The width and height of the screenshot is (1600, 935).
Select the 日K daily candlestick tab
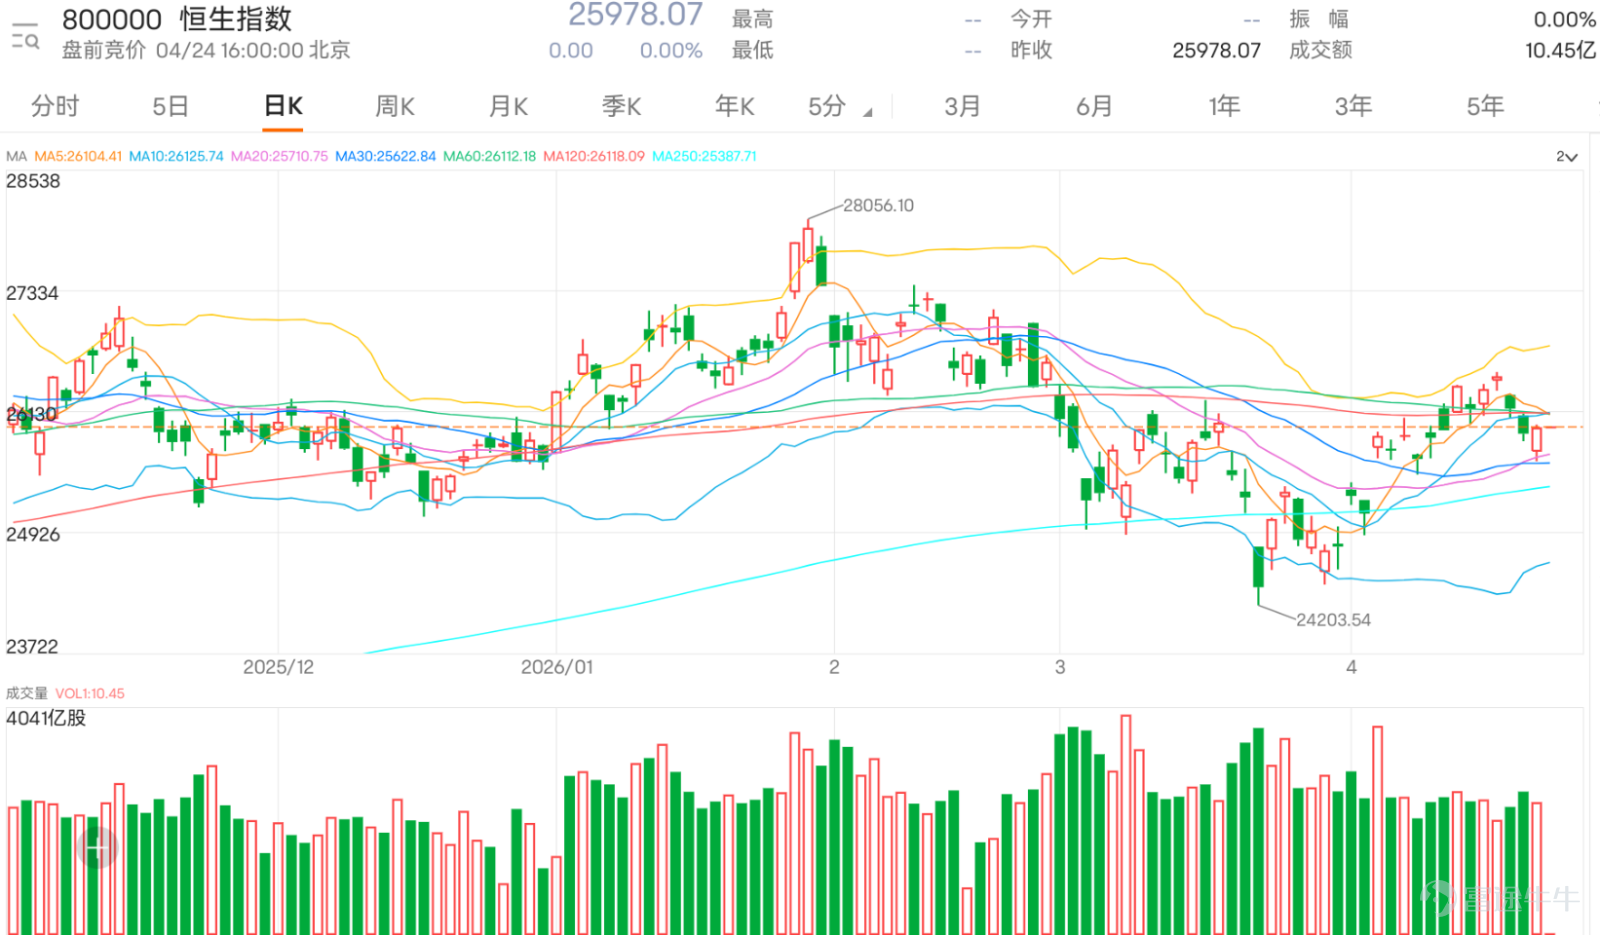[x=283, y=106]
